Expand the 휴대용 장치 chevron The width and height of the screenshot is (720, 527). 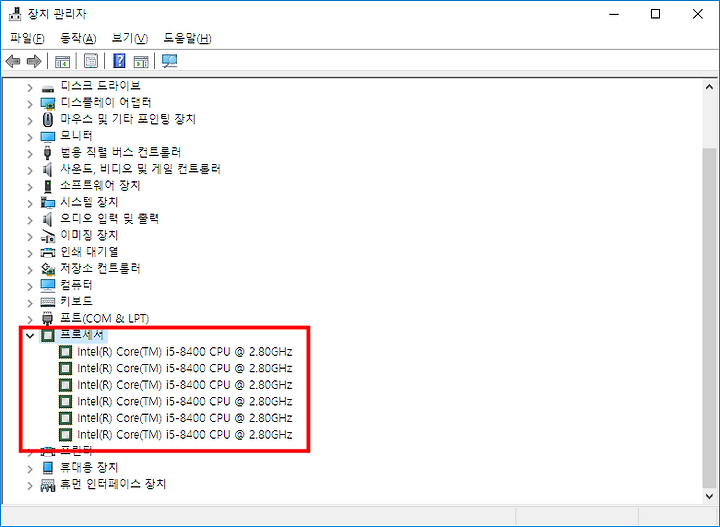[30, 469]
